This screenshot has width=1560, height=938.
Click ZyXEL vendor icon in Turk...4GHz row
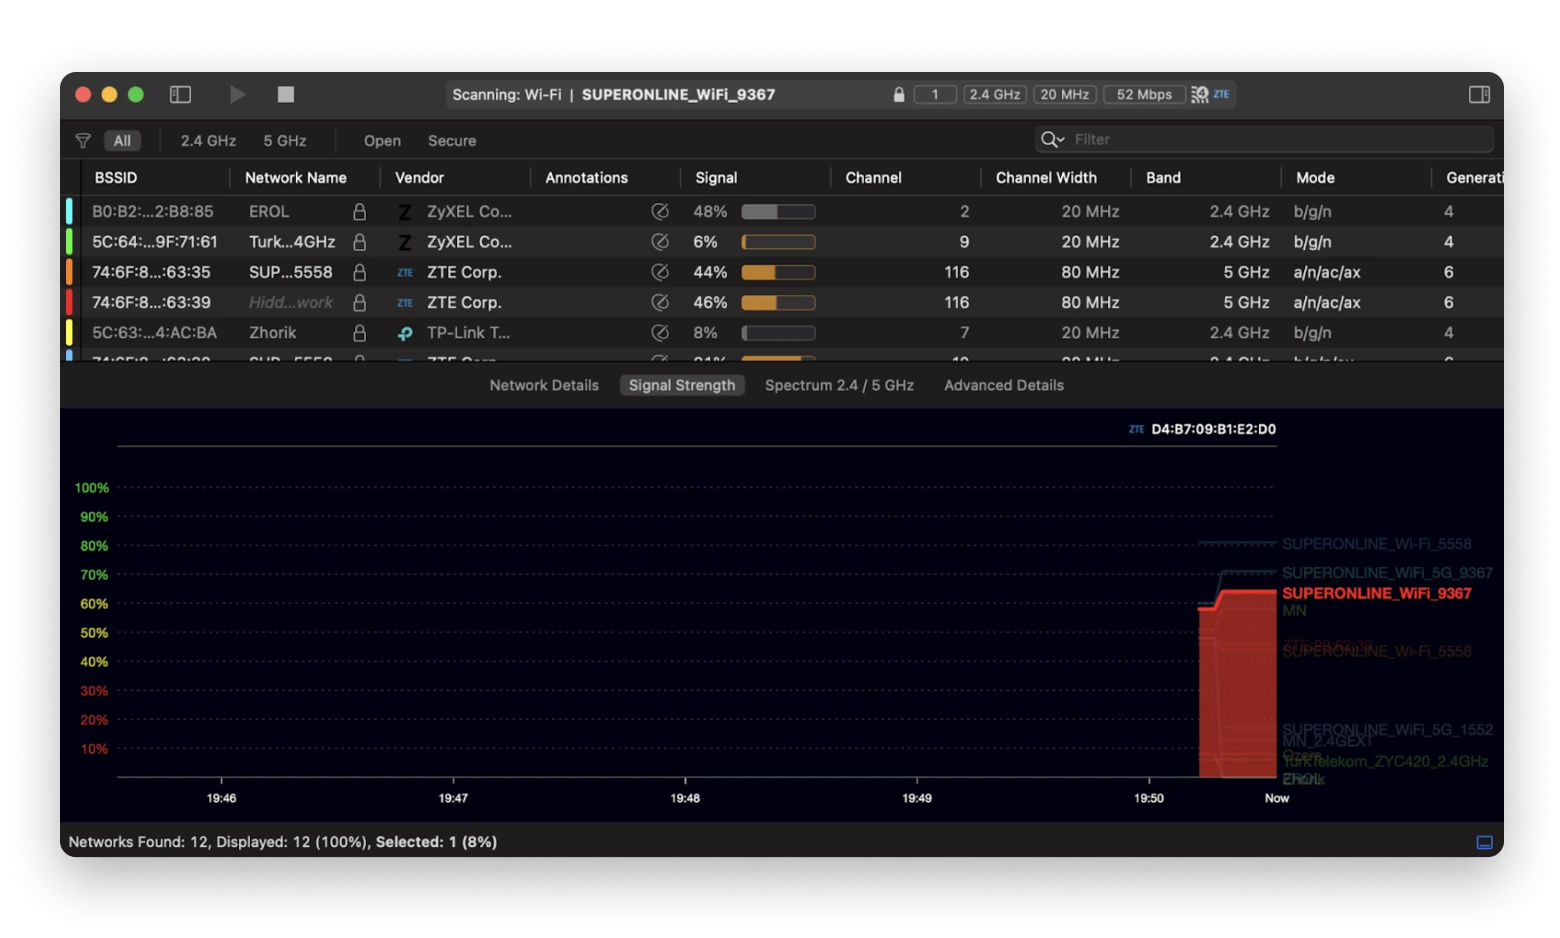click(x=405, y=242)
